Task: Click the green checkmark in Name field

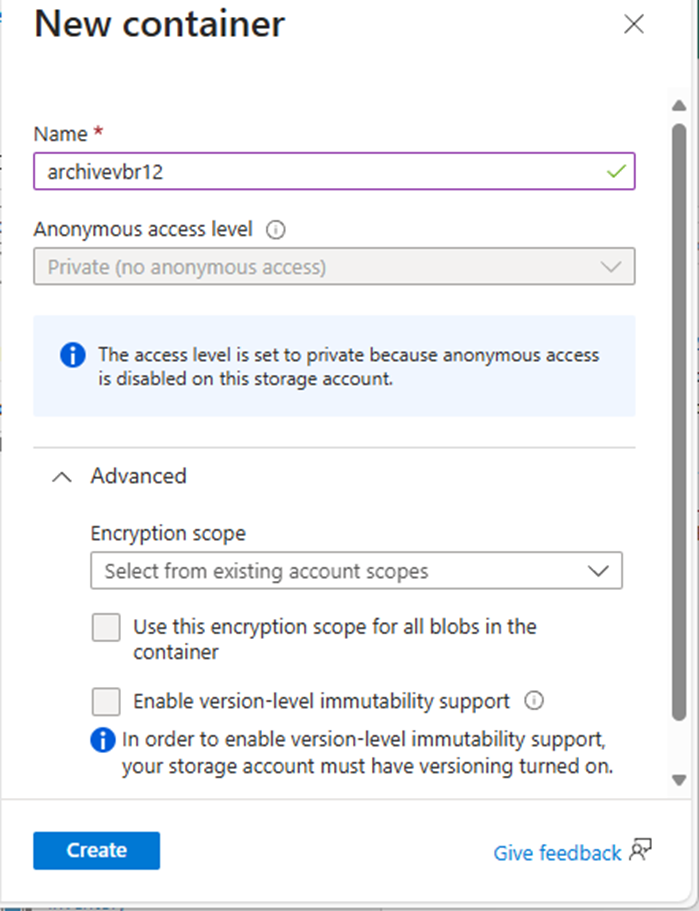Action: (616, 171)
